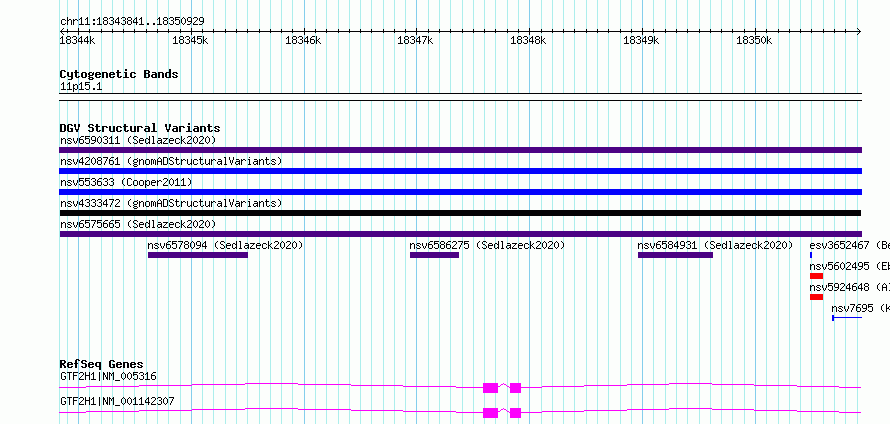The image size is (890, 424).
Task: Click the second exon block of GTF2H1|NM_005316
Action: (515, 388)
